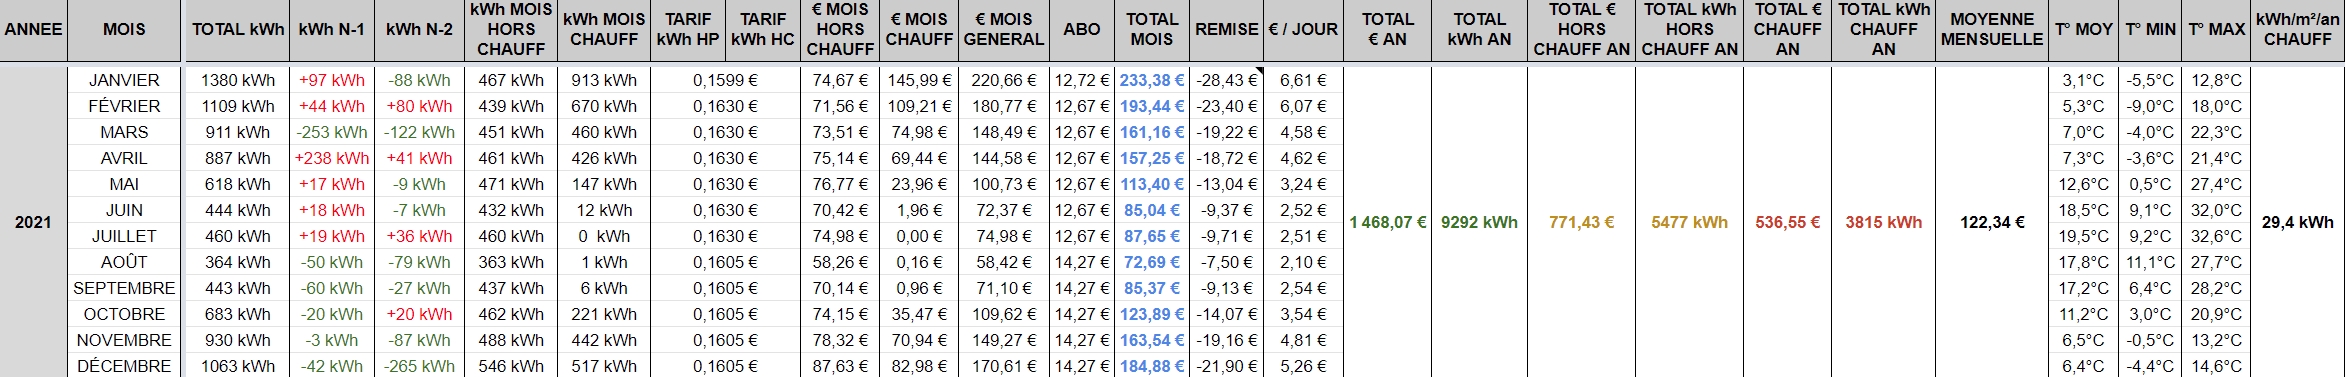Select January total 1380 kWh cell
This screenshot has width=2345, height=377.
tap(238, 80)
